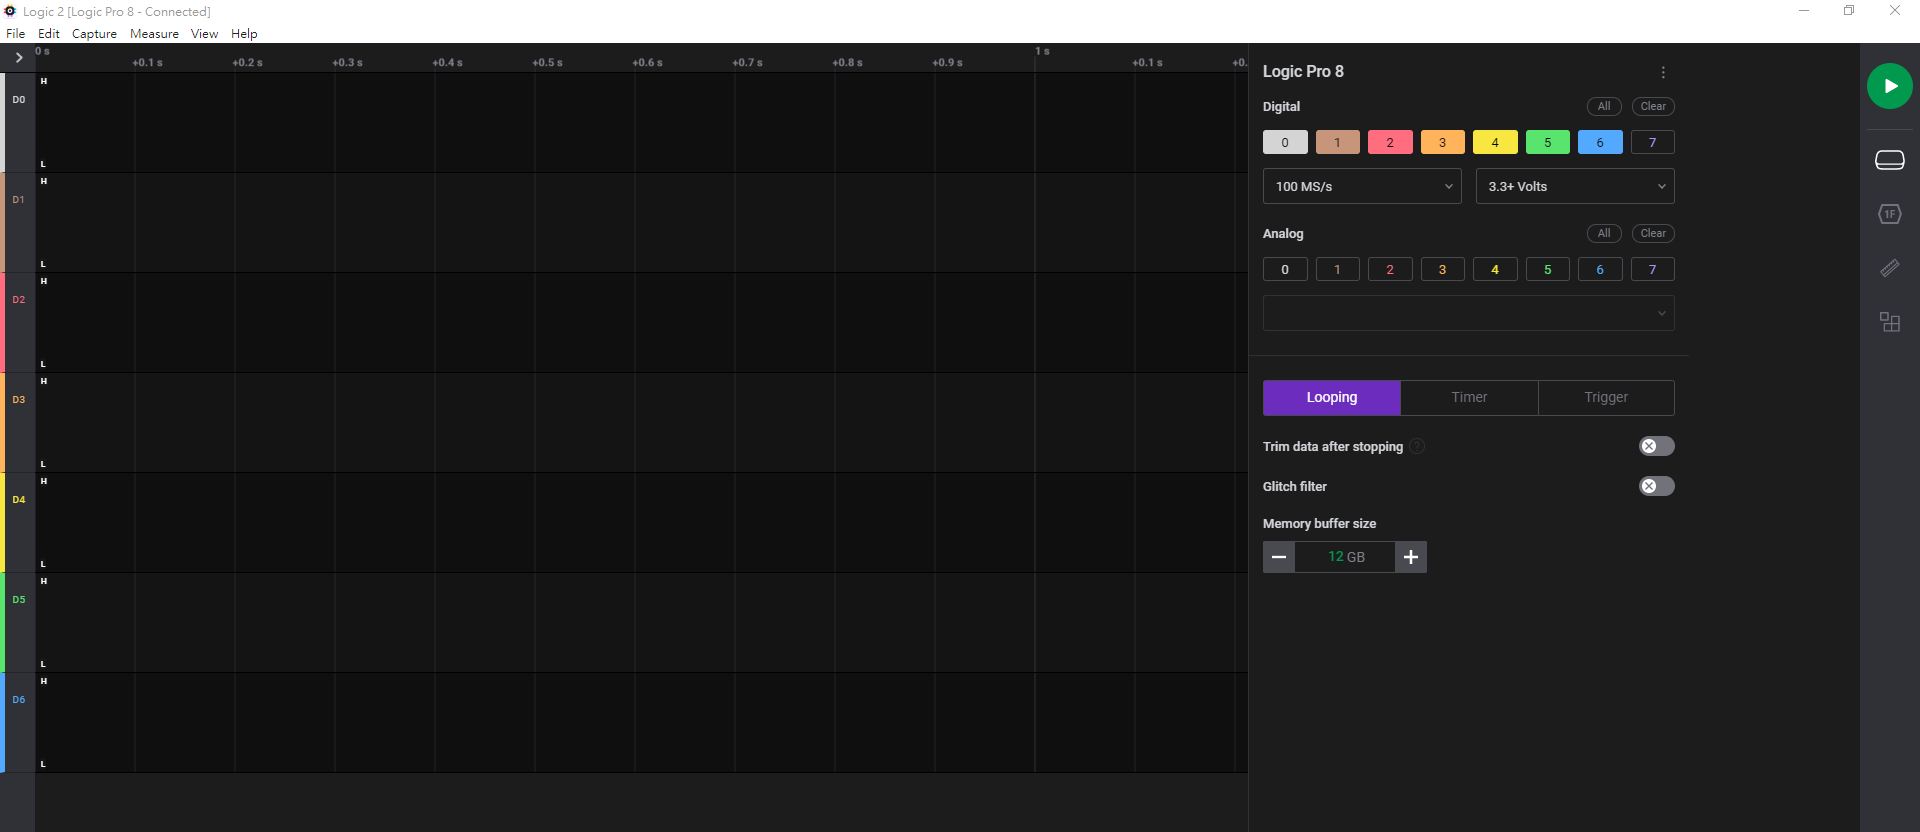Image resolution: width=1920 pixels, height=832 pixels.
Task: Enable analog channel 3
Action: pyautogui.click(x=1442, y=269)
